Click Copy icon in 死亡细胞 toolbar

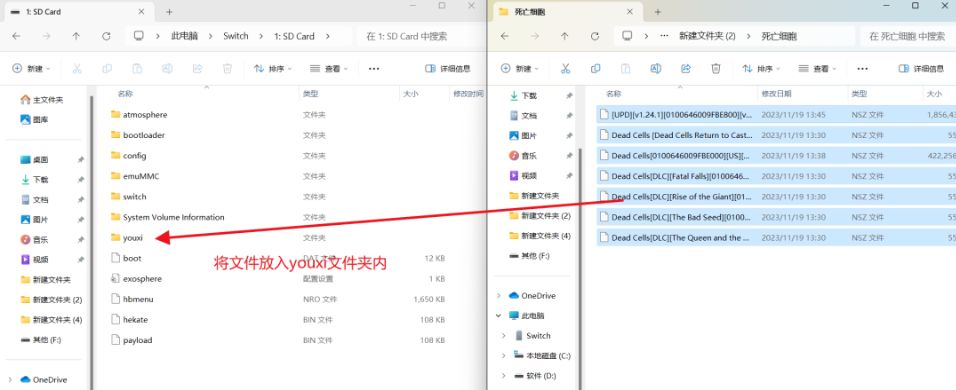coord(596,69)
